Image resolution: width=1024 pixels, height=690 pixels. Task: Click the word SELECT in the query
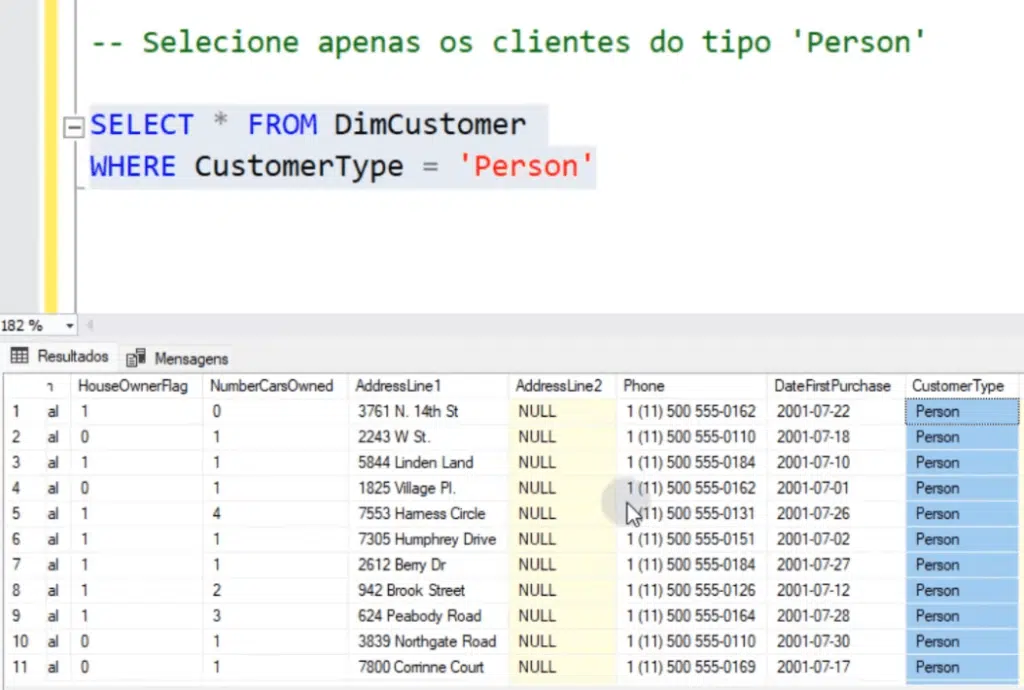(141, 124)
